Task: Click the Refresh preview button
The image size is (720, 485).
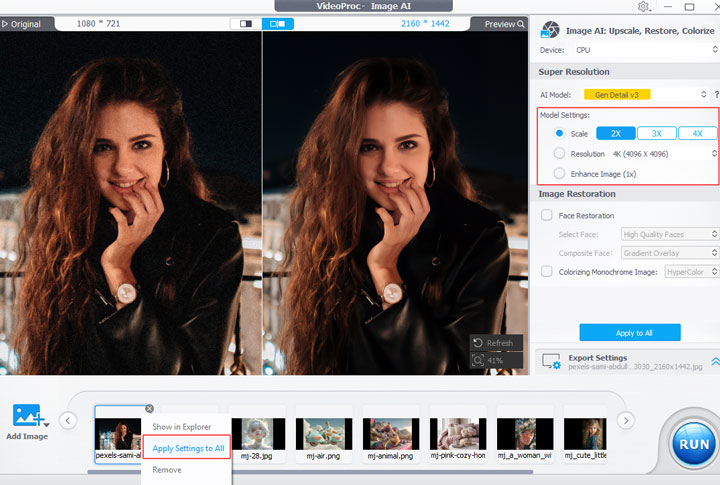Action: [494, 343]
